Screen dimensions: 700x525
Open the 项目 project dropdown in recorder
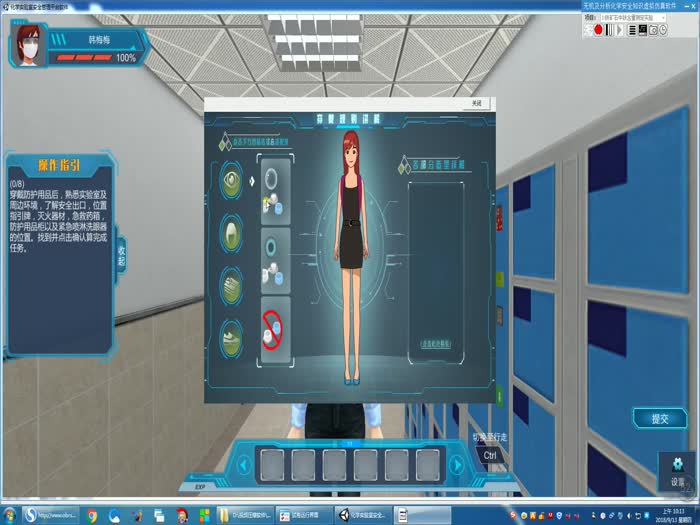635,18
